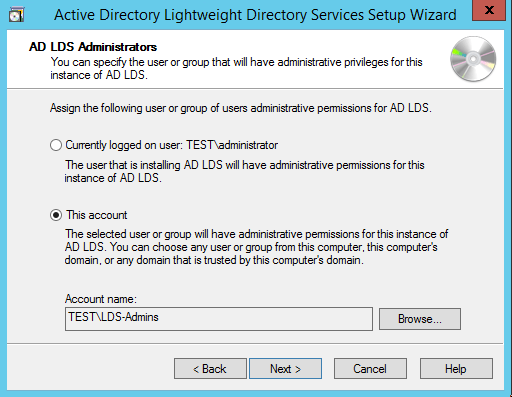
Task: Click the 'Assign the following user or group' instruction
Action: [241, 108]
